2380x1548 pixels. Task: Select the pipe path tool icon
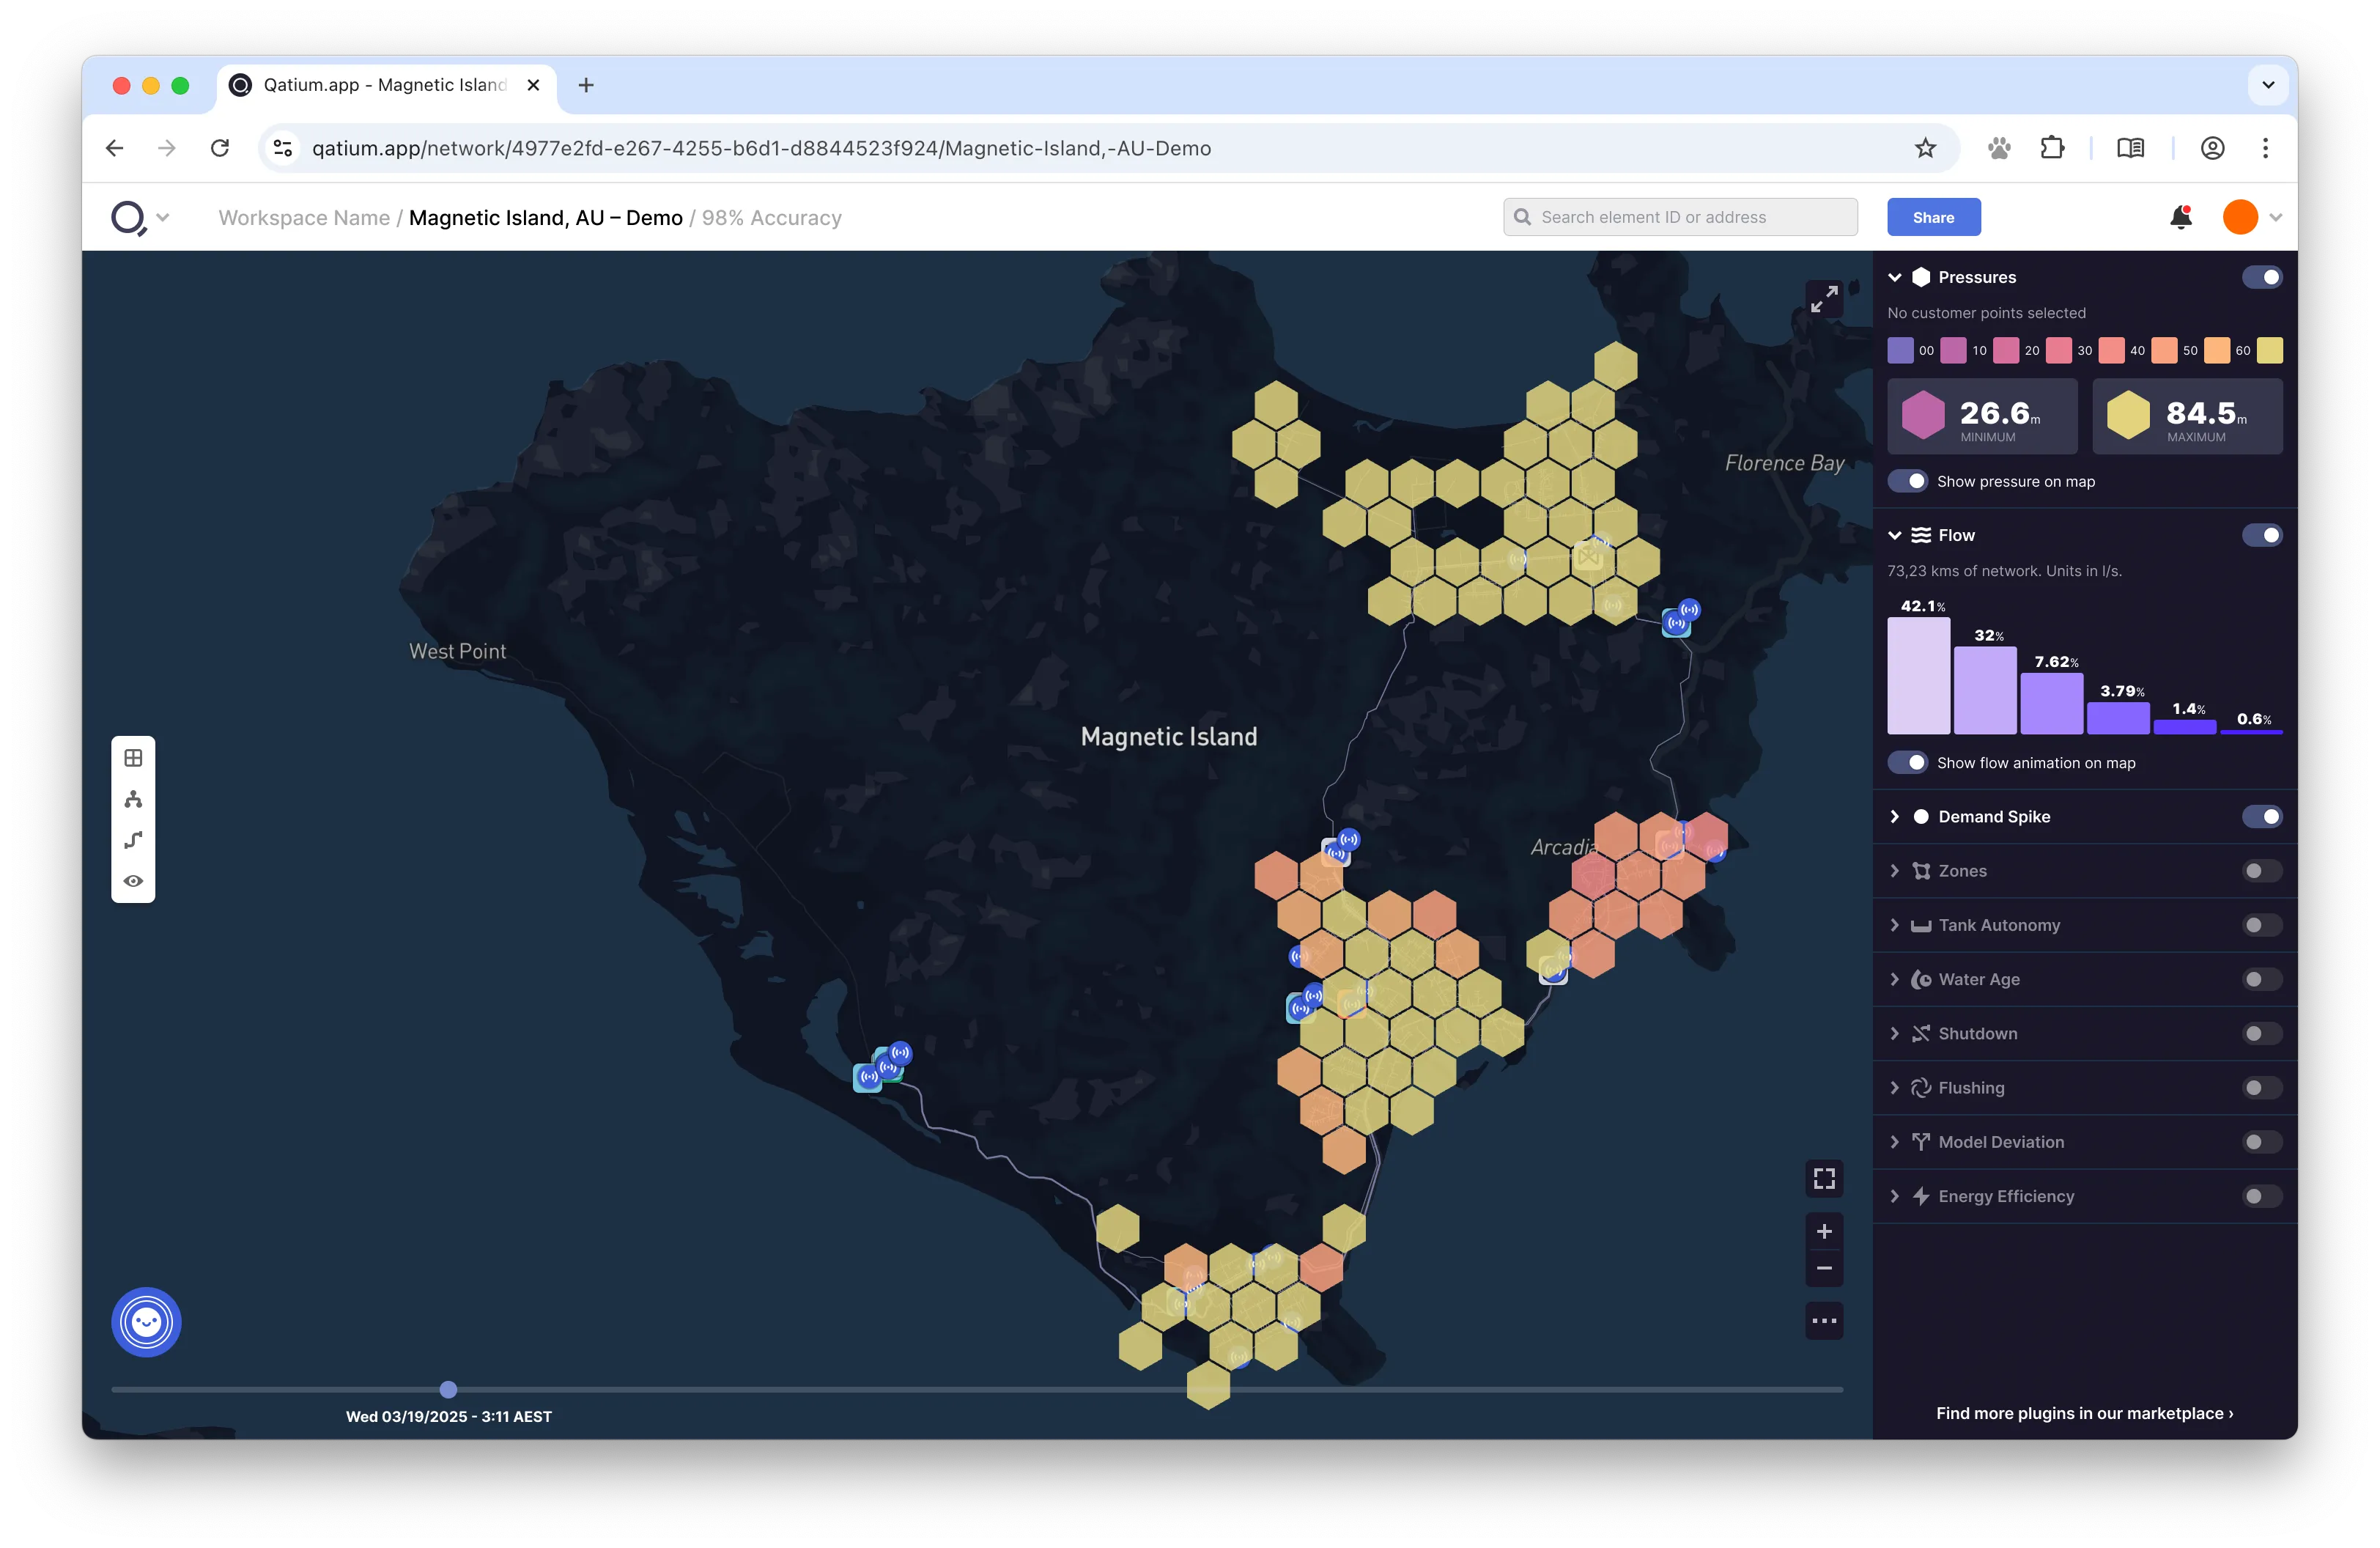133,840
